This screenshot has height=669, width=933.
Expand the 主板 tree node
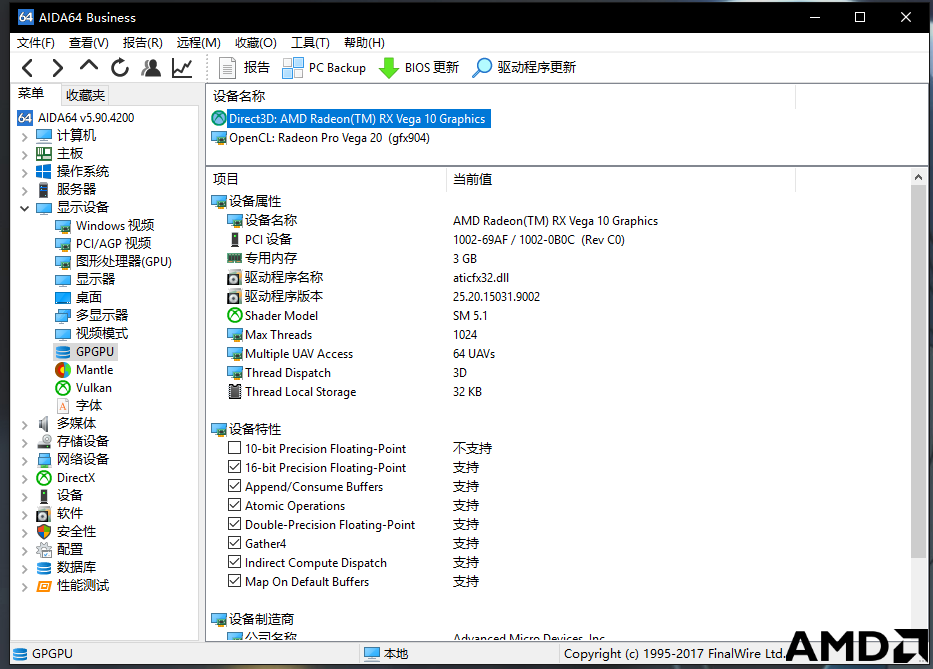pos(24,155)
